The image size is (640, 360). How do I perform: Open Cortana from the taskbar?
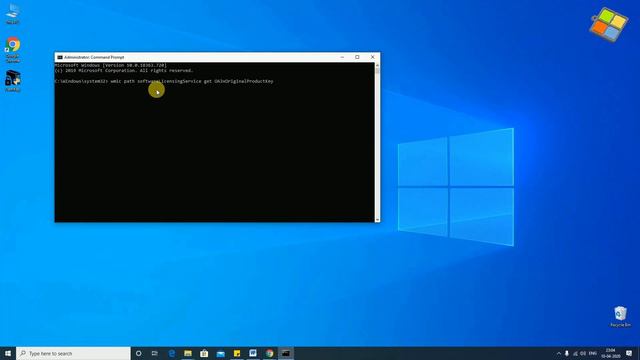(x=139, y=353)
